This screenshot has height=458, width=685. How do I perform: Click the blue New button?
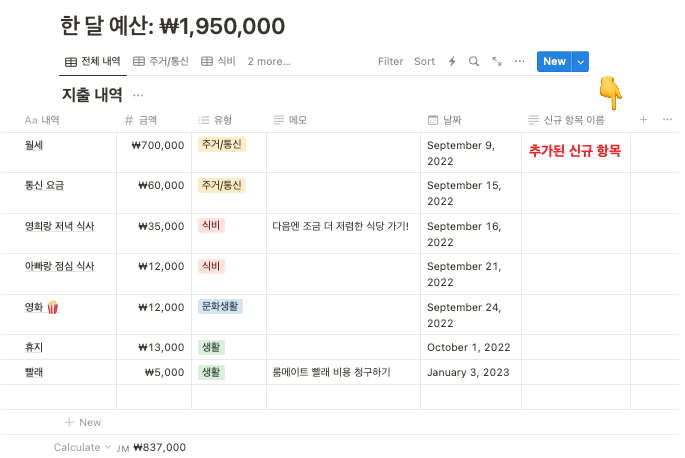click(x=554, y=62)
